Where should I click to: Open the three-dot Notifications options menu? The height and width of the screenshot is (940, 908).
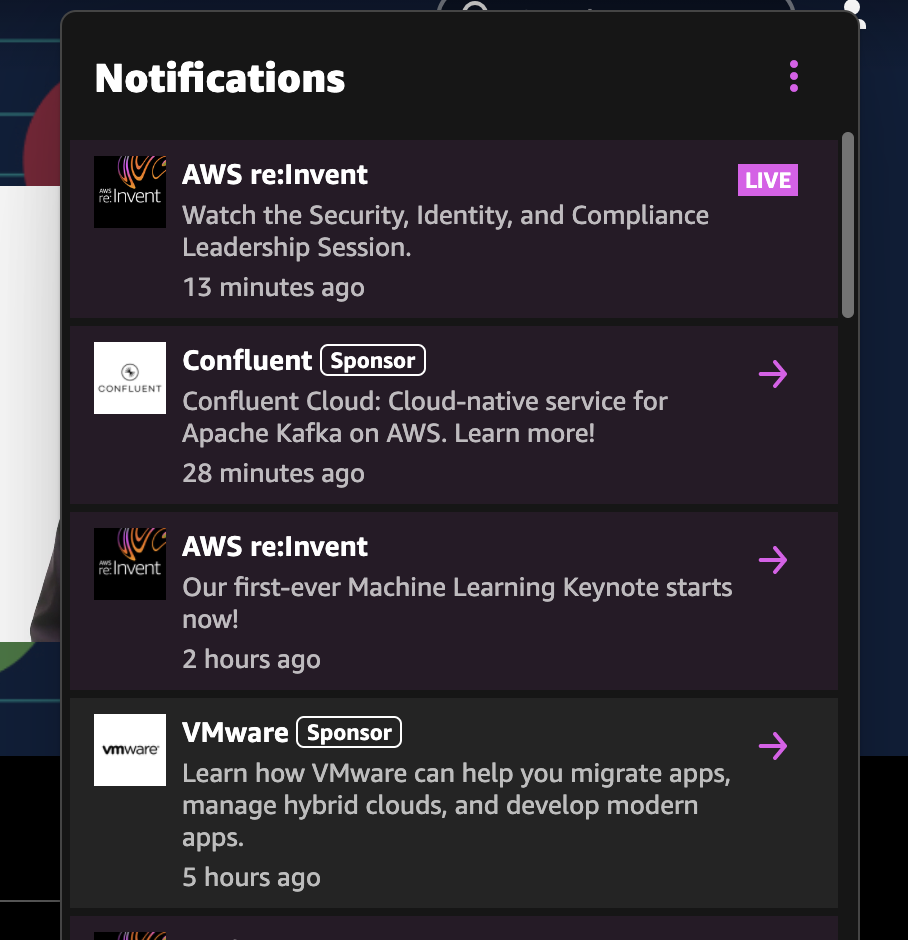pyautogui.click(x=794, y=76)
